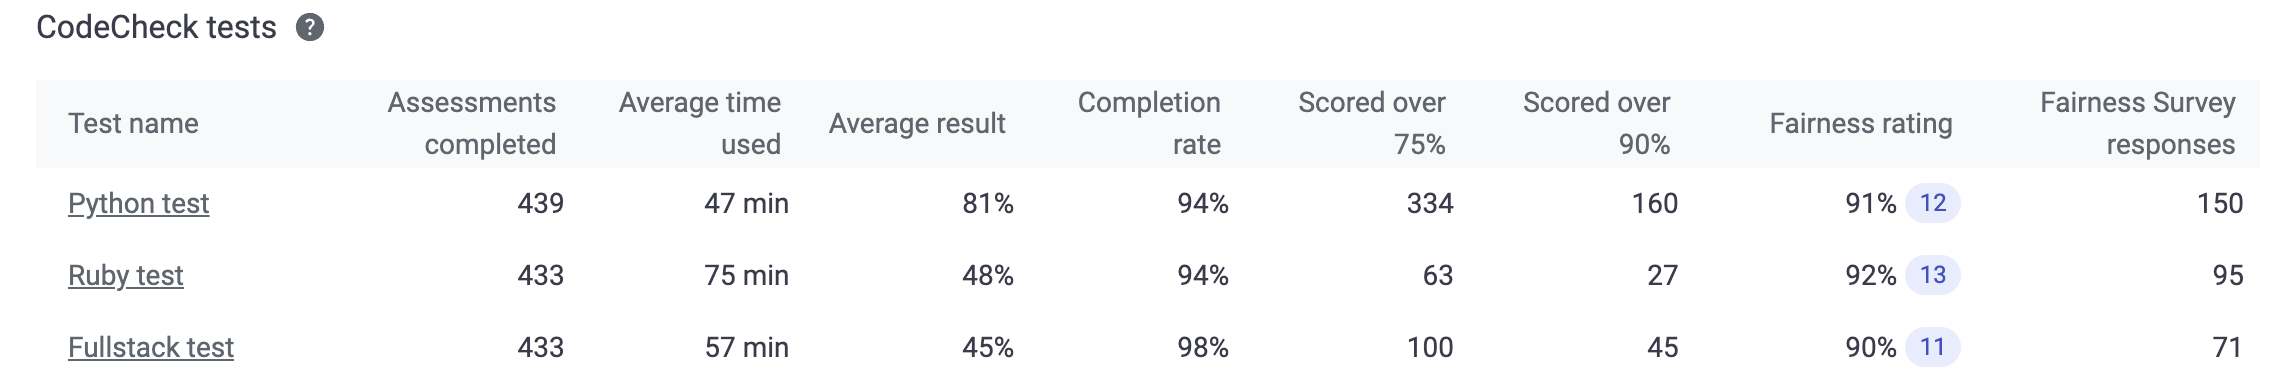Click the 11 badge next to Fullstack fairness rating
Viewport: 2286px width, 382px height.
[1932, 347]
